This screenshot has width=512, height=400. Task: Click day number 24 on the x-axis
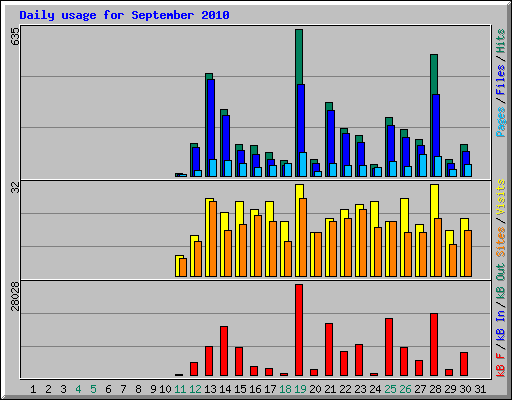(375, 389)
